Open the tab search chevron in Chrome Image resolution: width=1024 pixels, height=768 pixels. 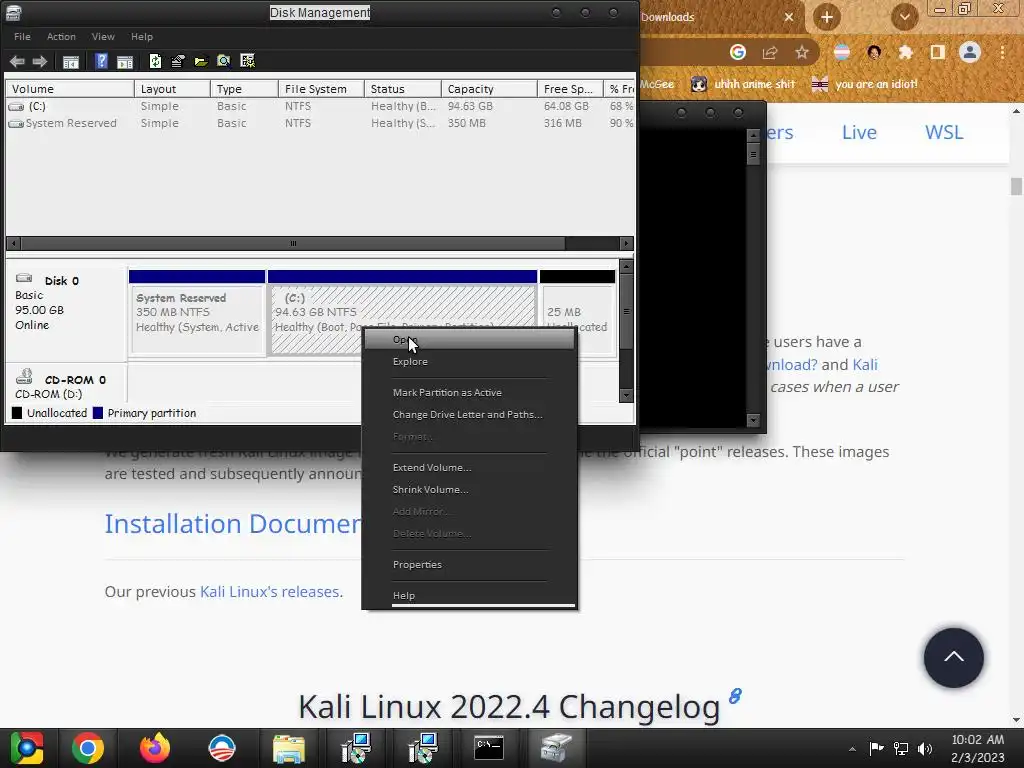(904, 17)
